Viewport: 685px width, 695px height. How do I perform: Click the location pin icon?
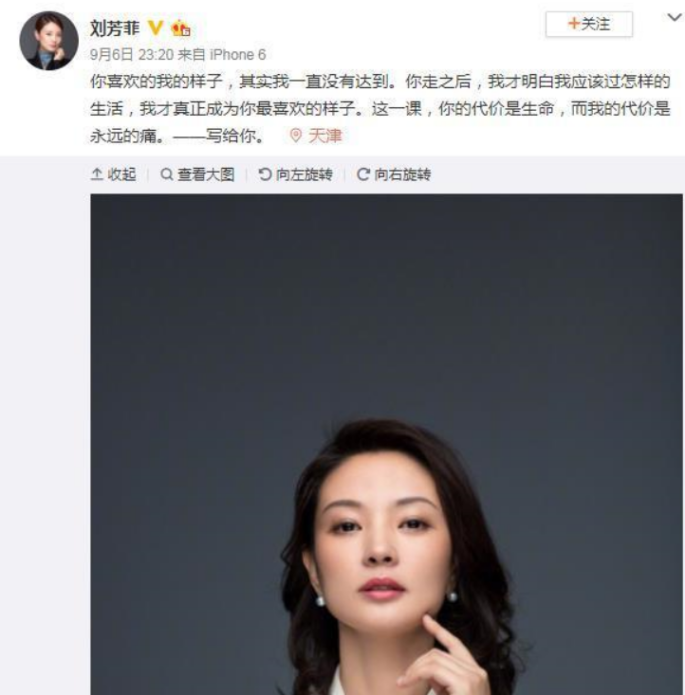pyautogui.click(x=296, y=136)
